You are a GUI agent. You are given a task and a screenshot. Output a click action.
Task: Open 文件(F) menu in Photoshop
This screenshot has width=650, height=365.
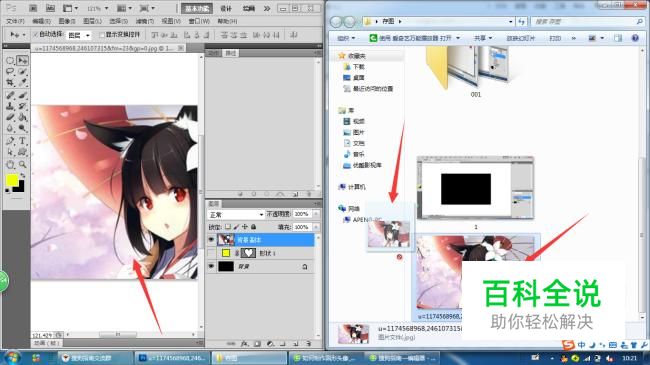pyautogui.click(x=15, y=21)
